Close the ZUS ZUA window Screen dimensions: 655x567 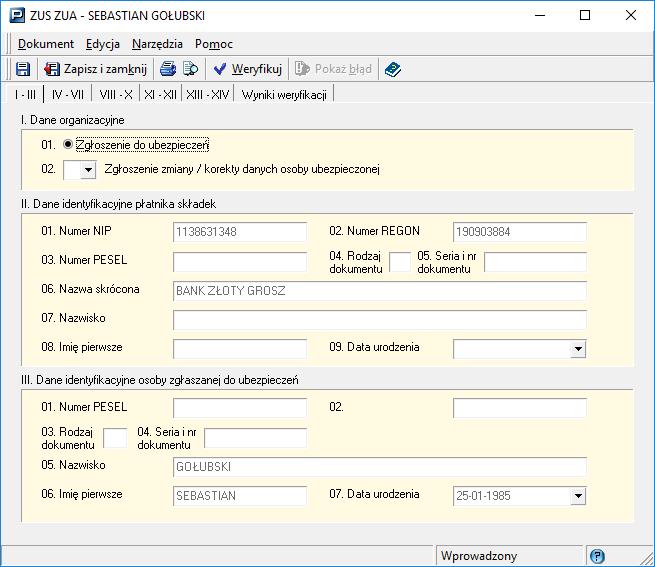tap(630, 15)
